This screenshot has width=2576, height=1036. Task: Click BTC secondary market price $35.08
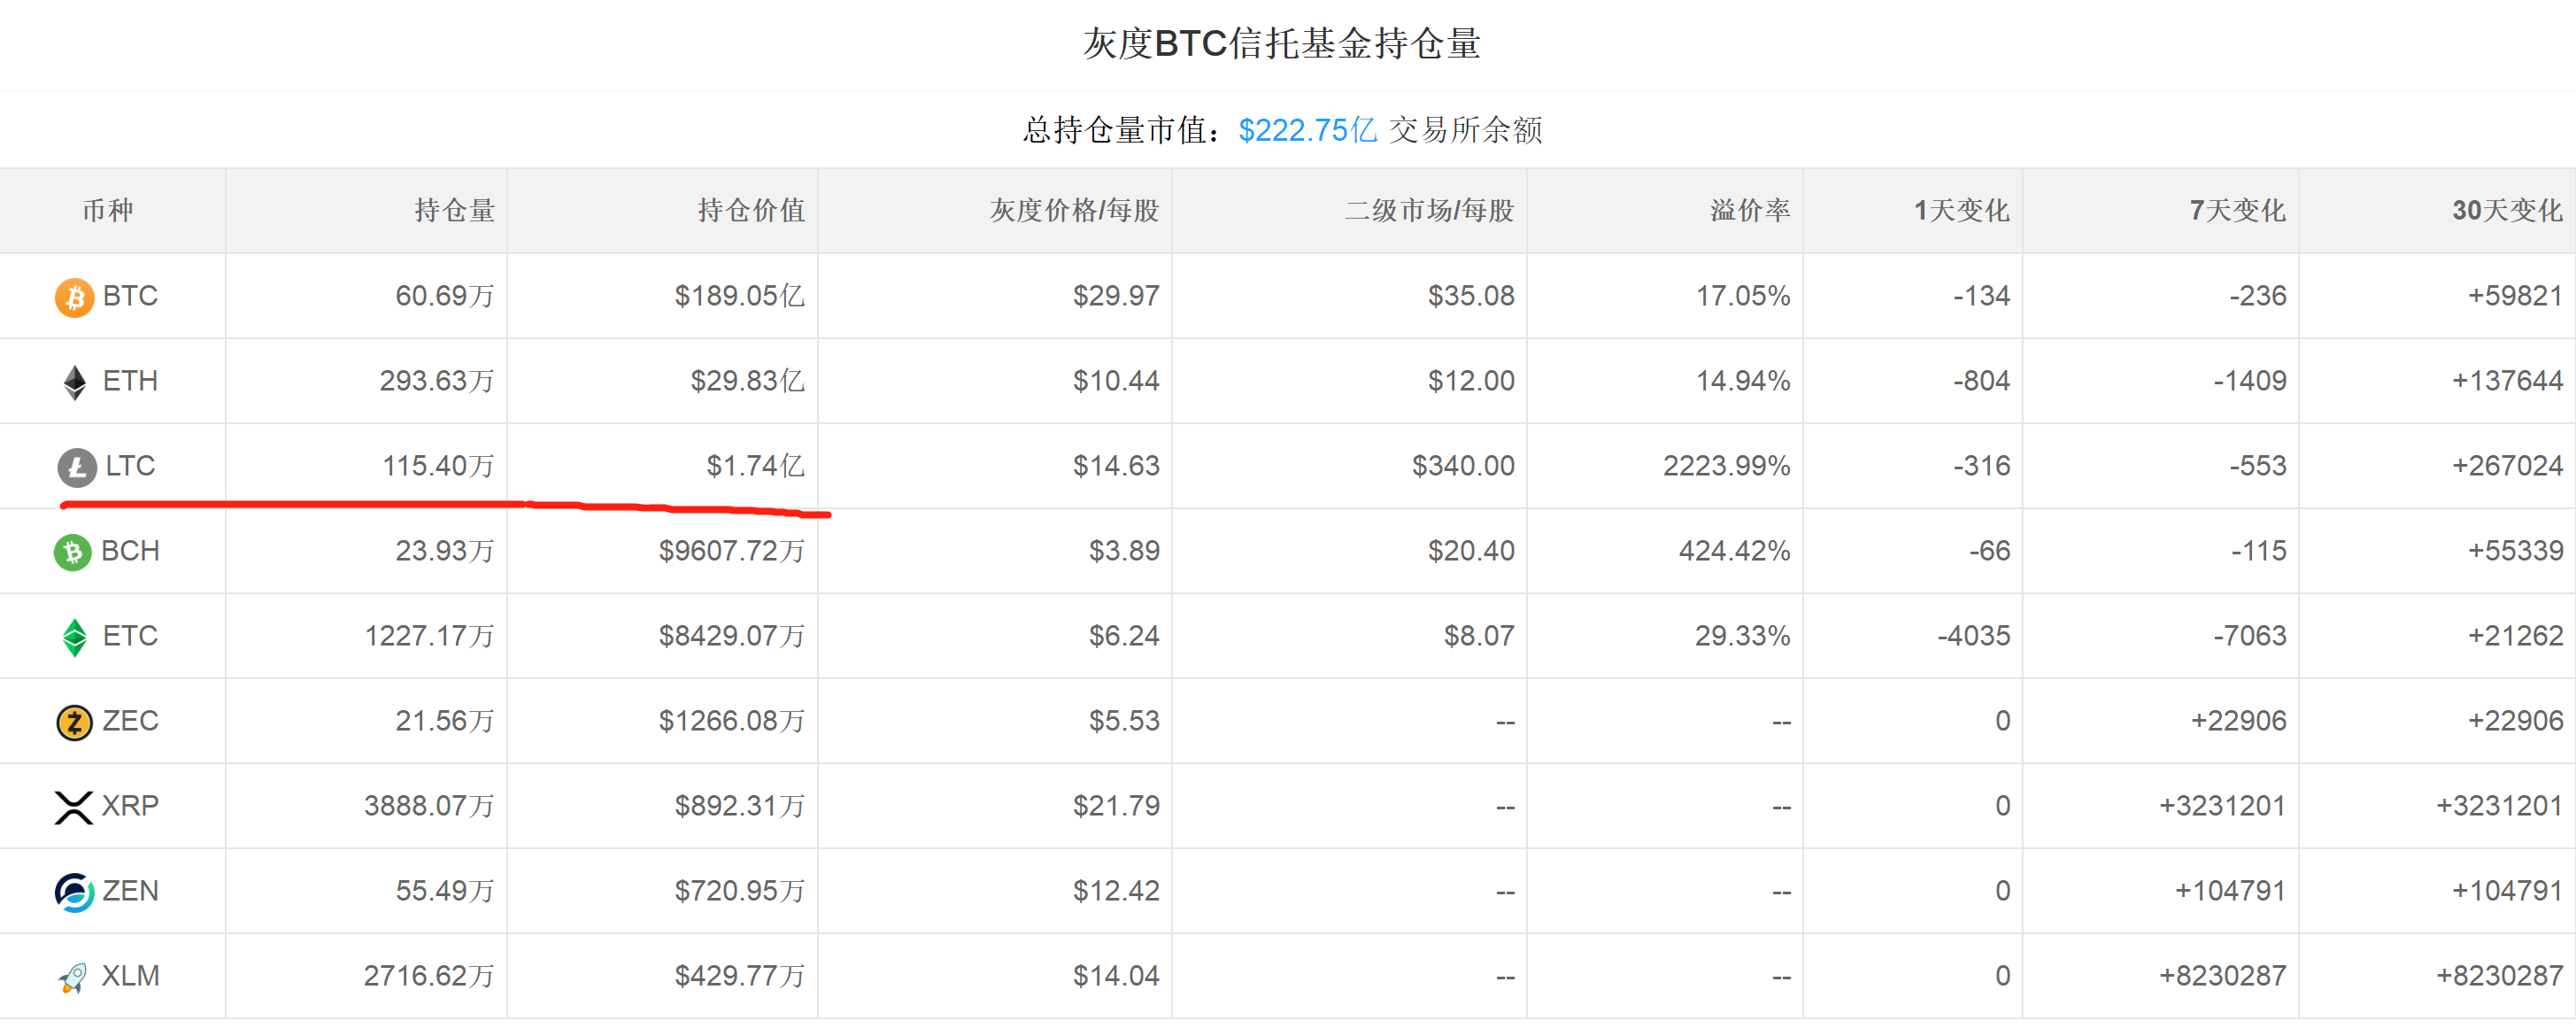point(1471,296)
